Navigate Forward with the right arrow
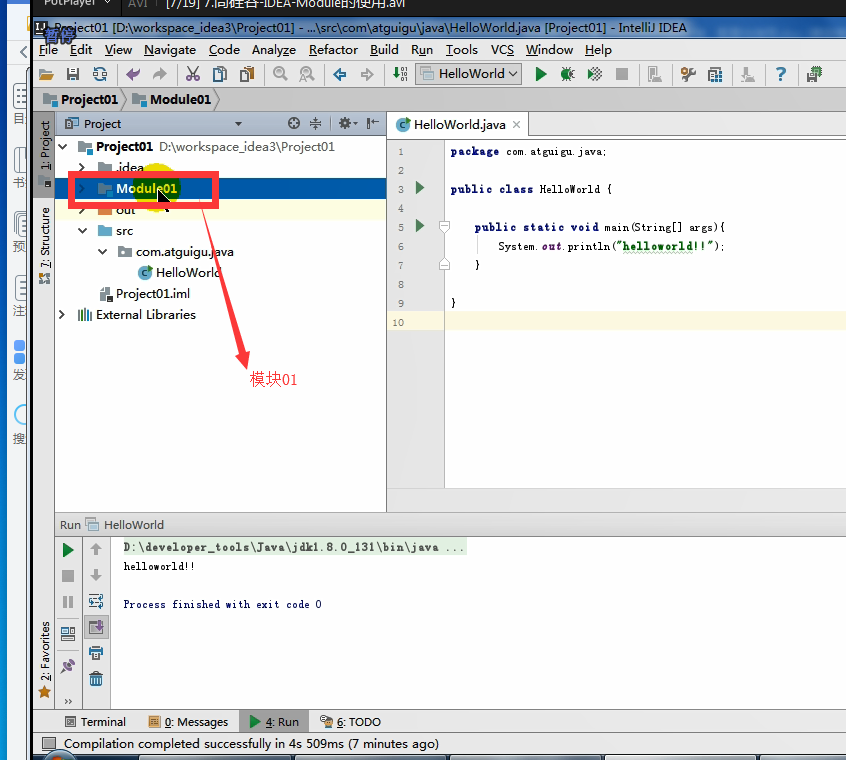846x760 pixels. click(367, 74)
